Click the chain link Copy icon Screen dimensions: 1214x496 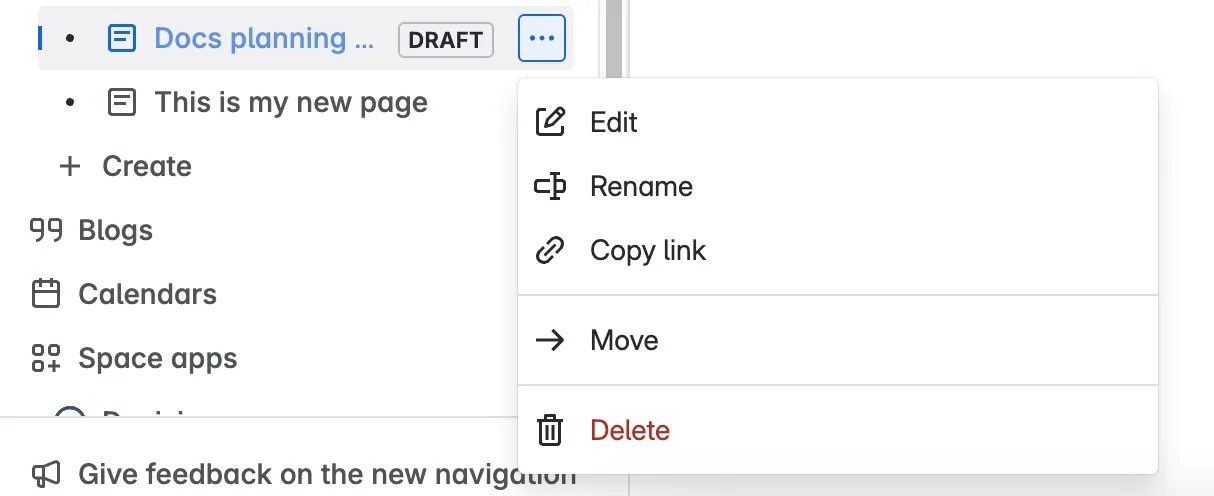[551, 250]
